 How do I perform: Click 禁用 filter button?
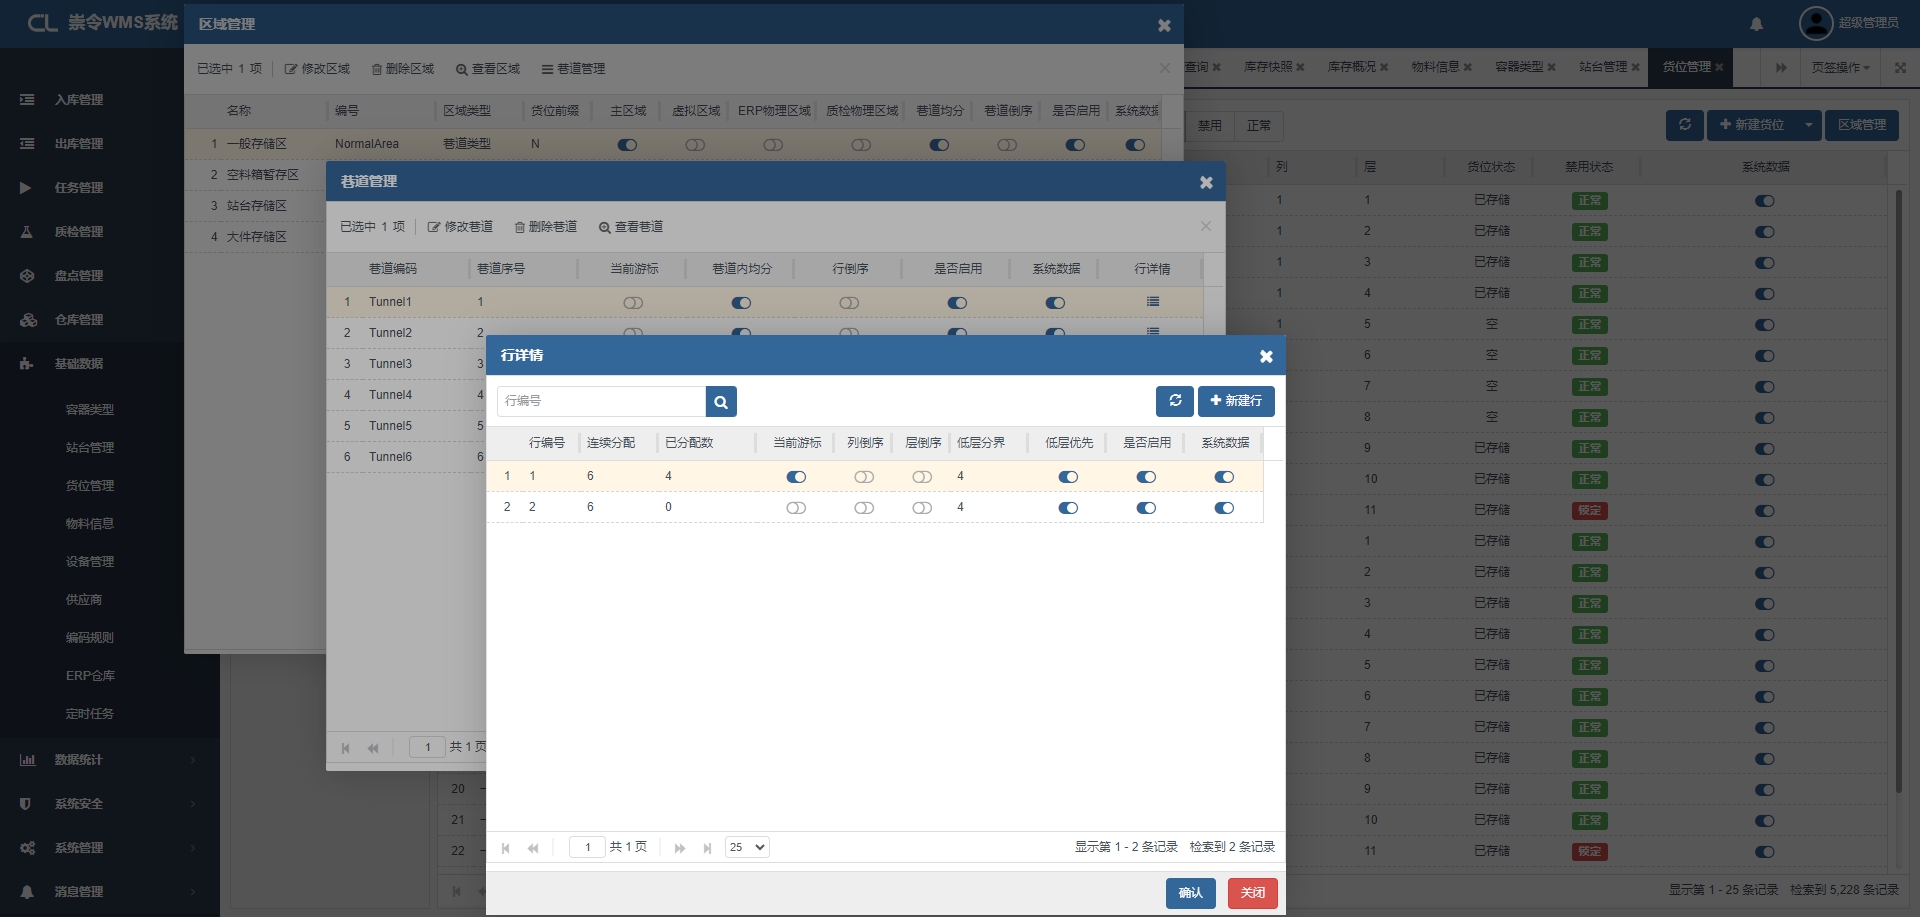[x=1210, y=126]
